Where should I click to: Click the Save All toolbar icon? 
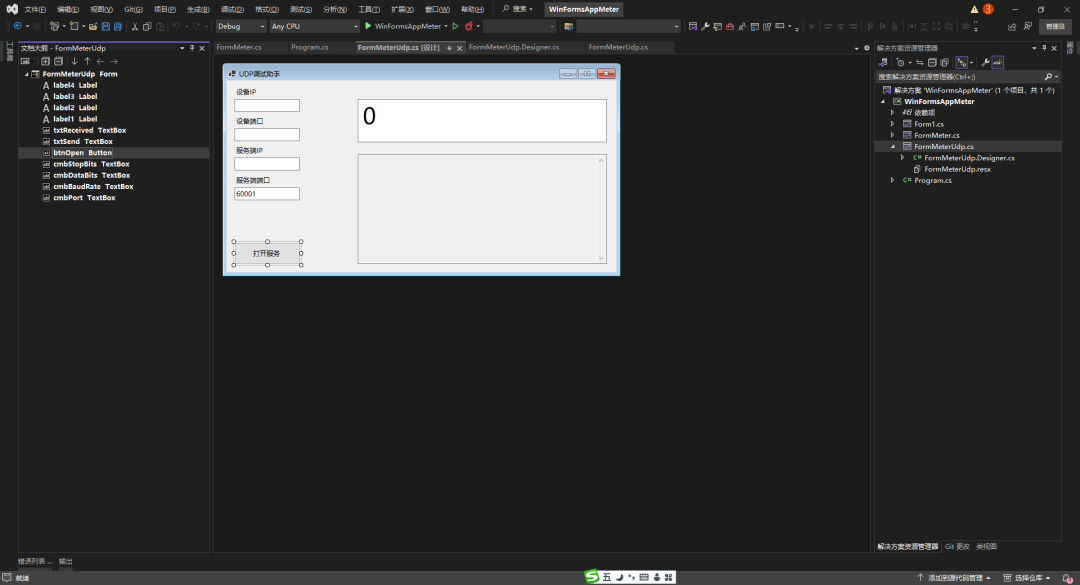(119, 26)
